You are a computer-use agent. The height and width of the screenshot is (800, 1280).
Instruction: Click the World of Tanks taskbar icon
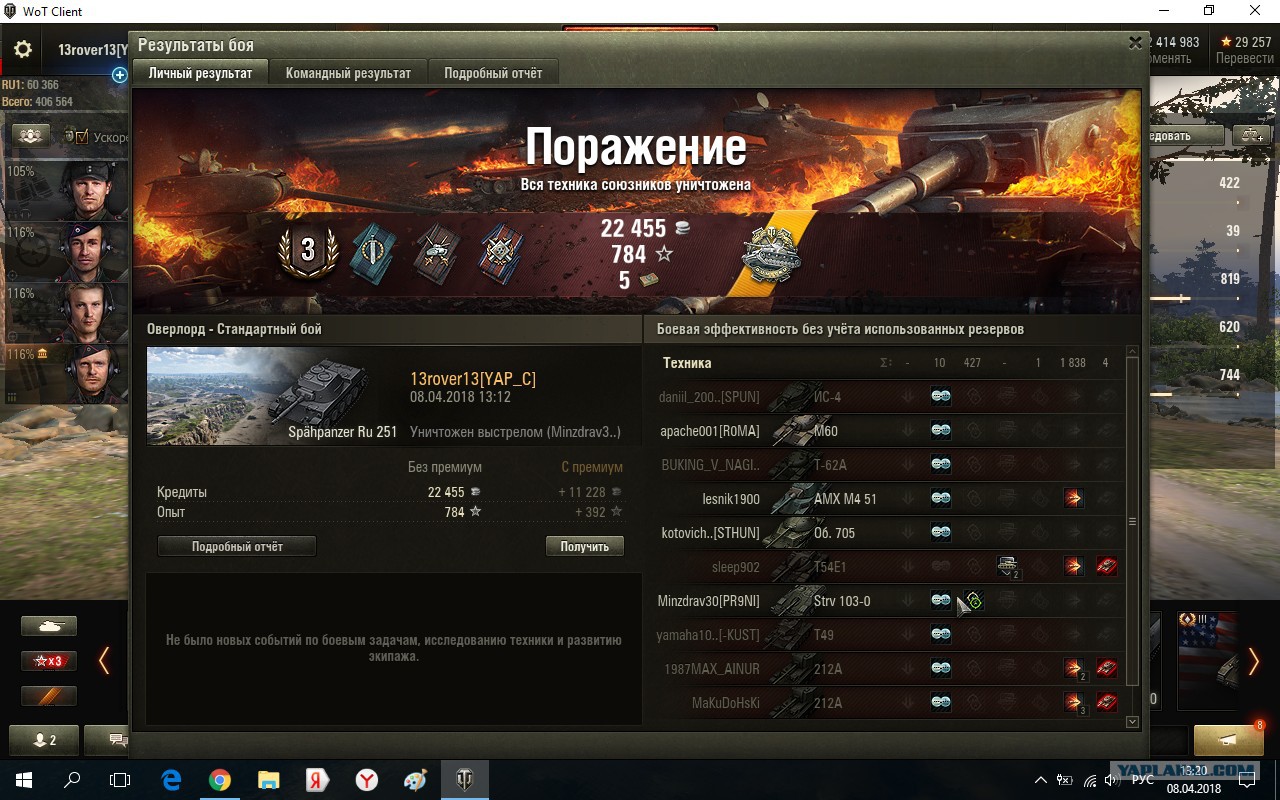click(x=464, y=780)
